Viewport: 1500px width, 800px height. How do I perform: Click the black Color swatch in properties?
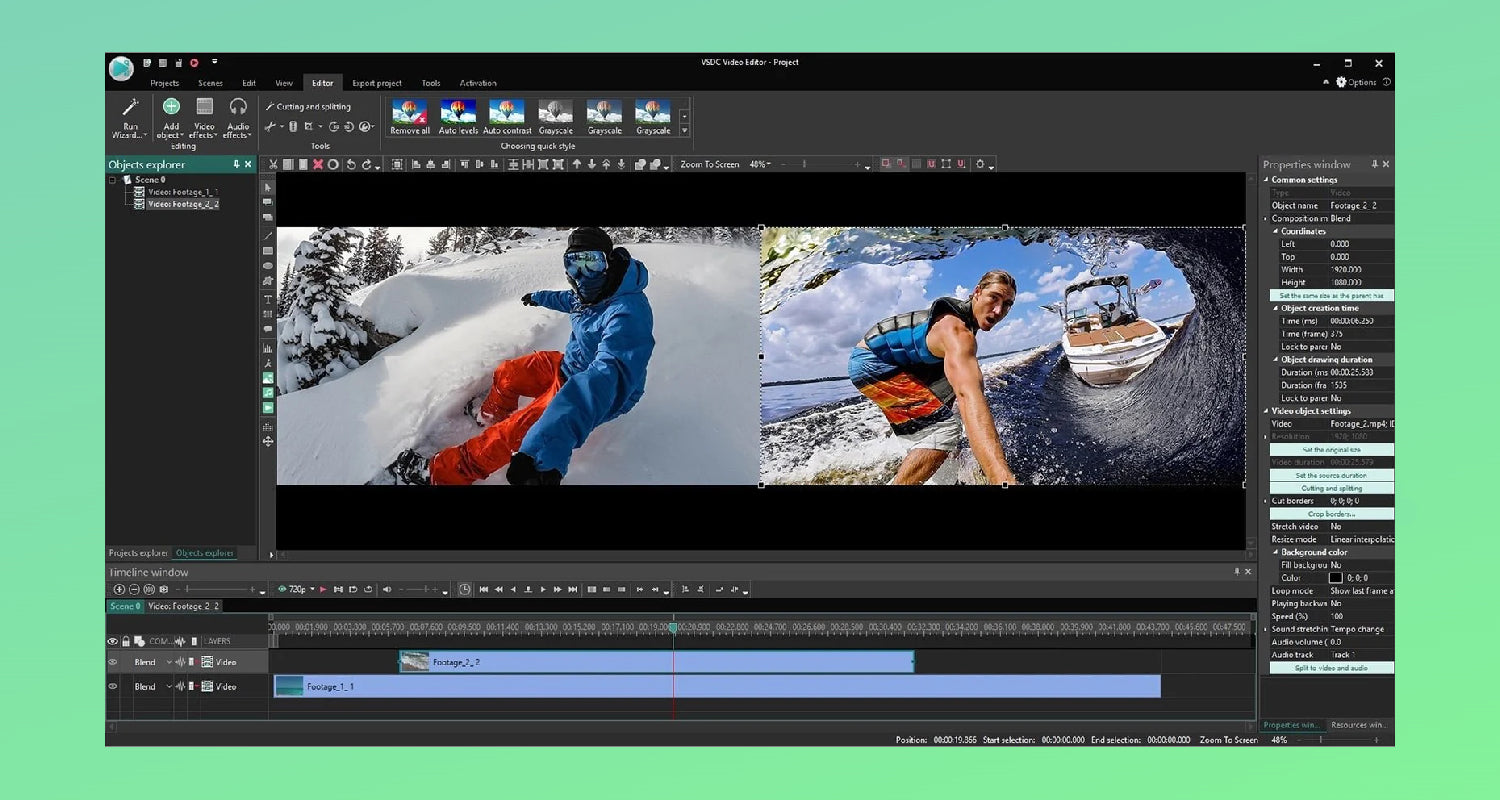point(1335,578)
